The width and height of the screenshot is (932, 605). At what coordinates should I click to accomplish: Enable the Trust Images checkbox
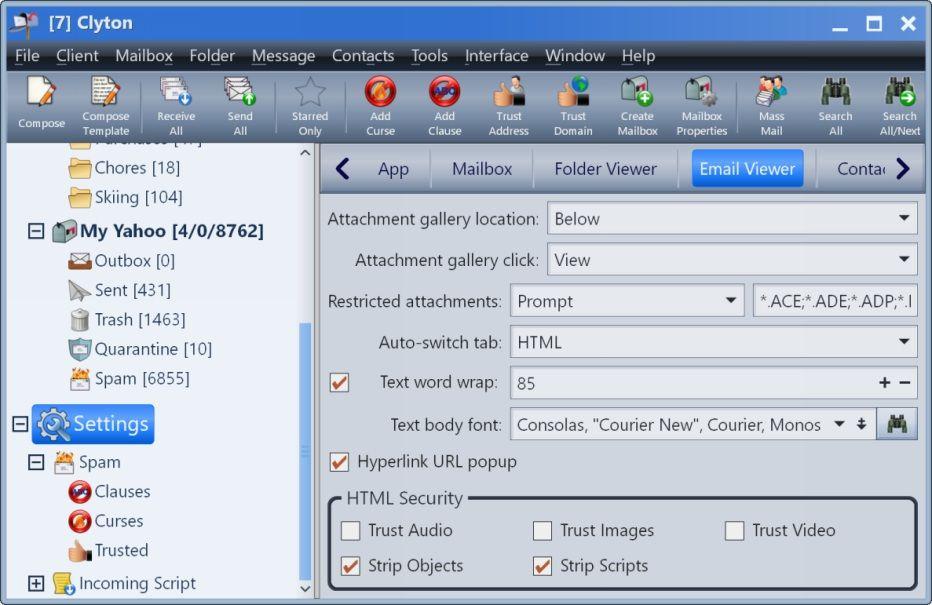pyautogui.click(x=542, y=531)
